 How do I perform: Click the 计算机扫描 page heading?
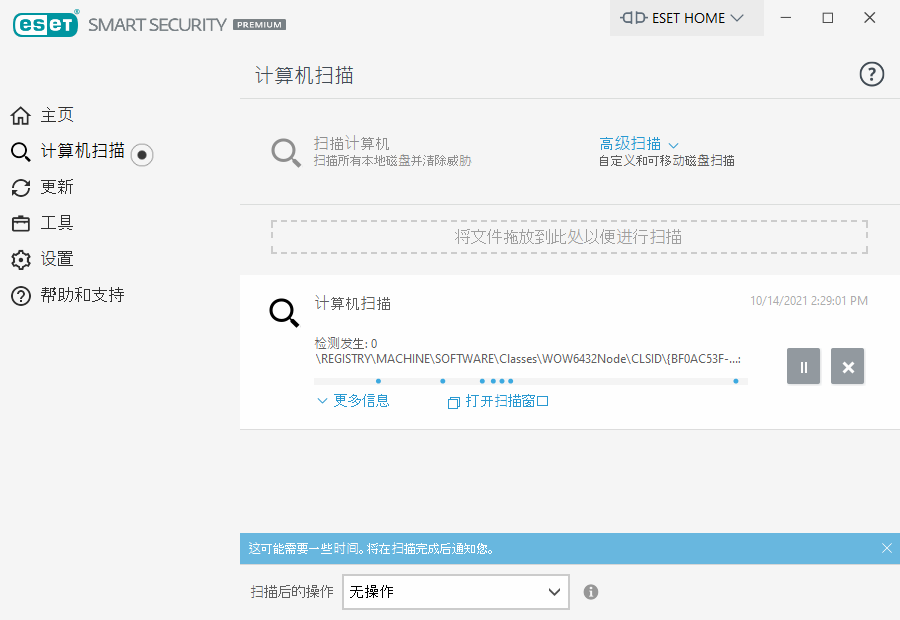tap(304, 75)
